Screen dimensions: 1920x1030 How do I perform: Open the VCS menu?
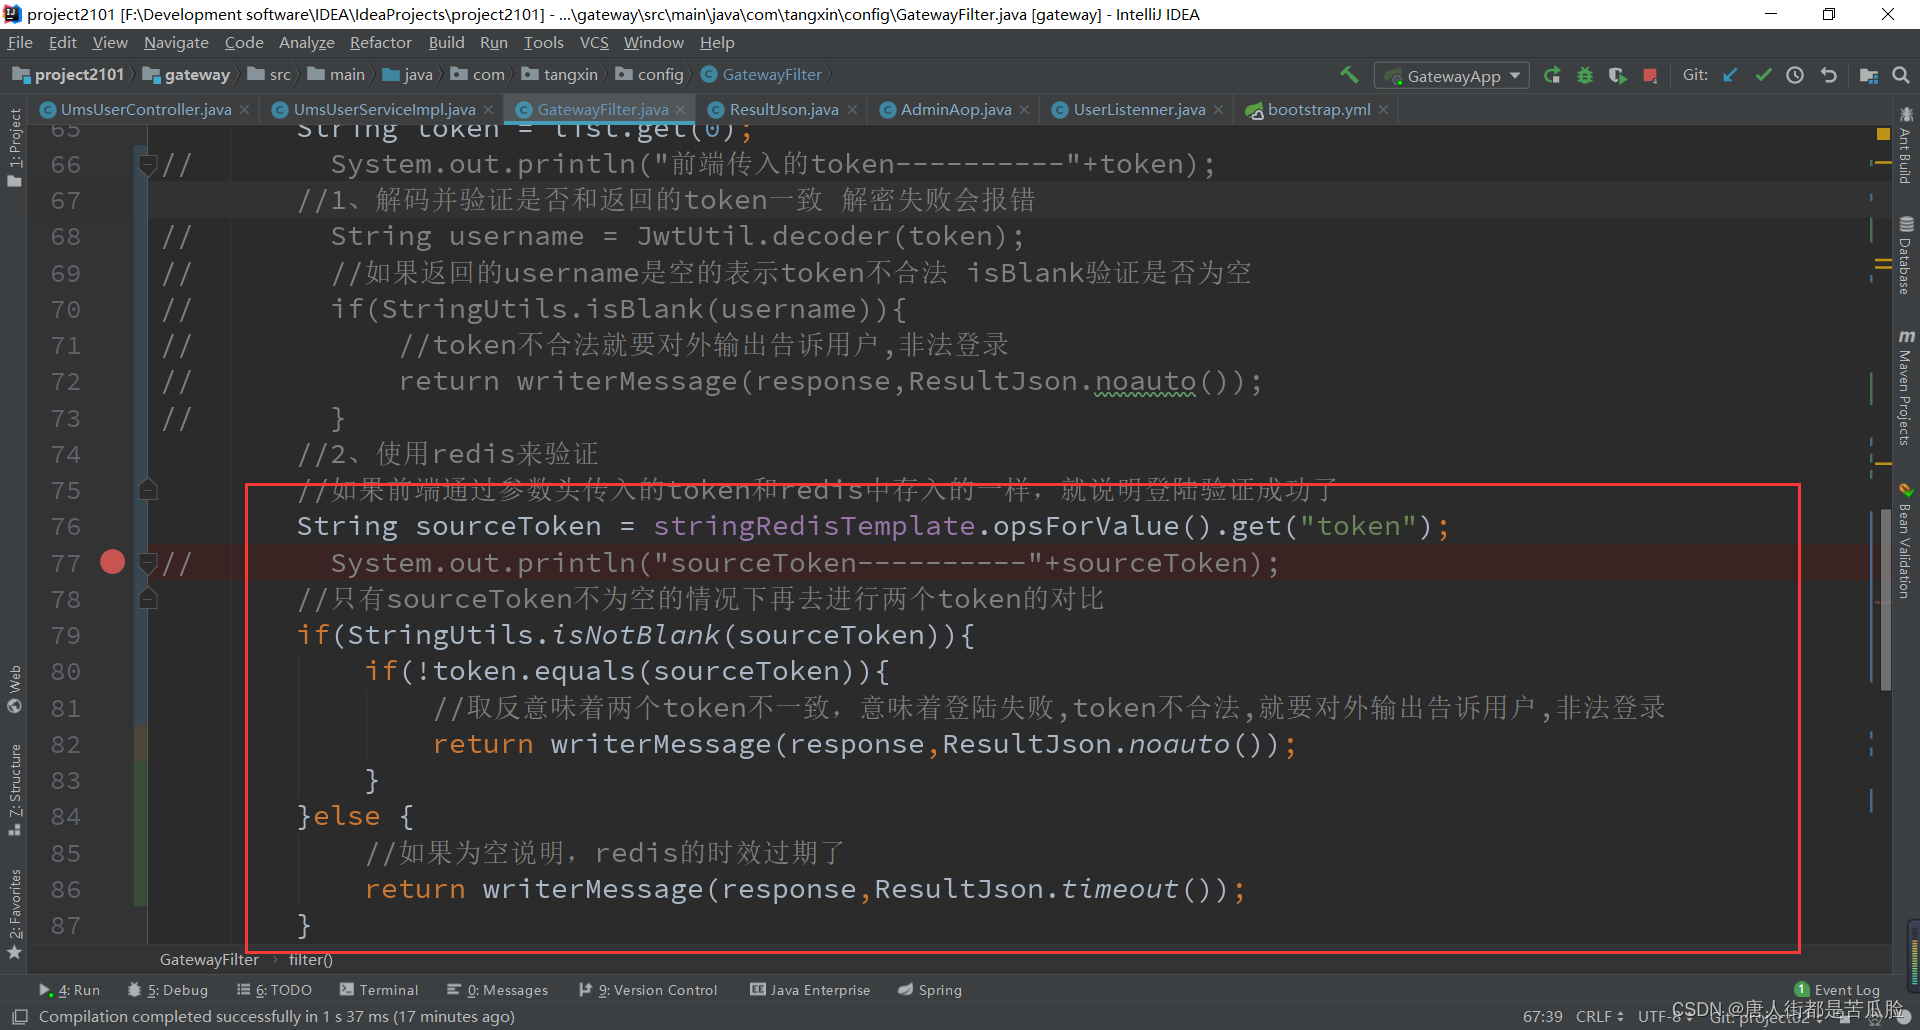[594, 42]
